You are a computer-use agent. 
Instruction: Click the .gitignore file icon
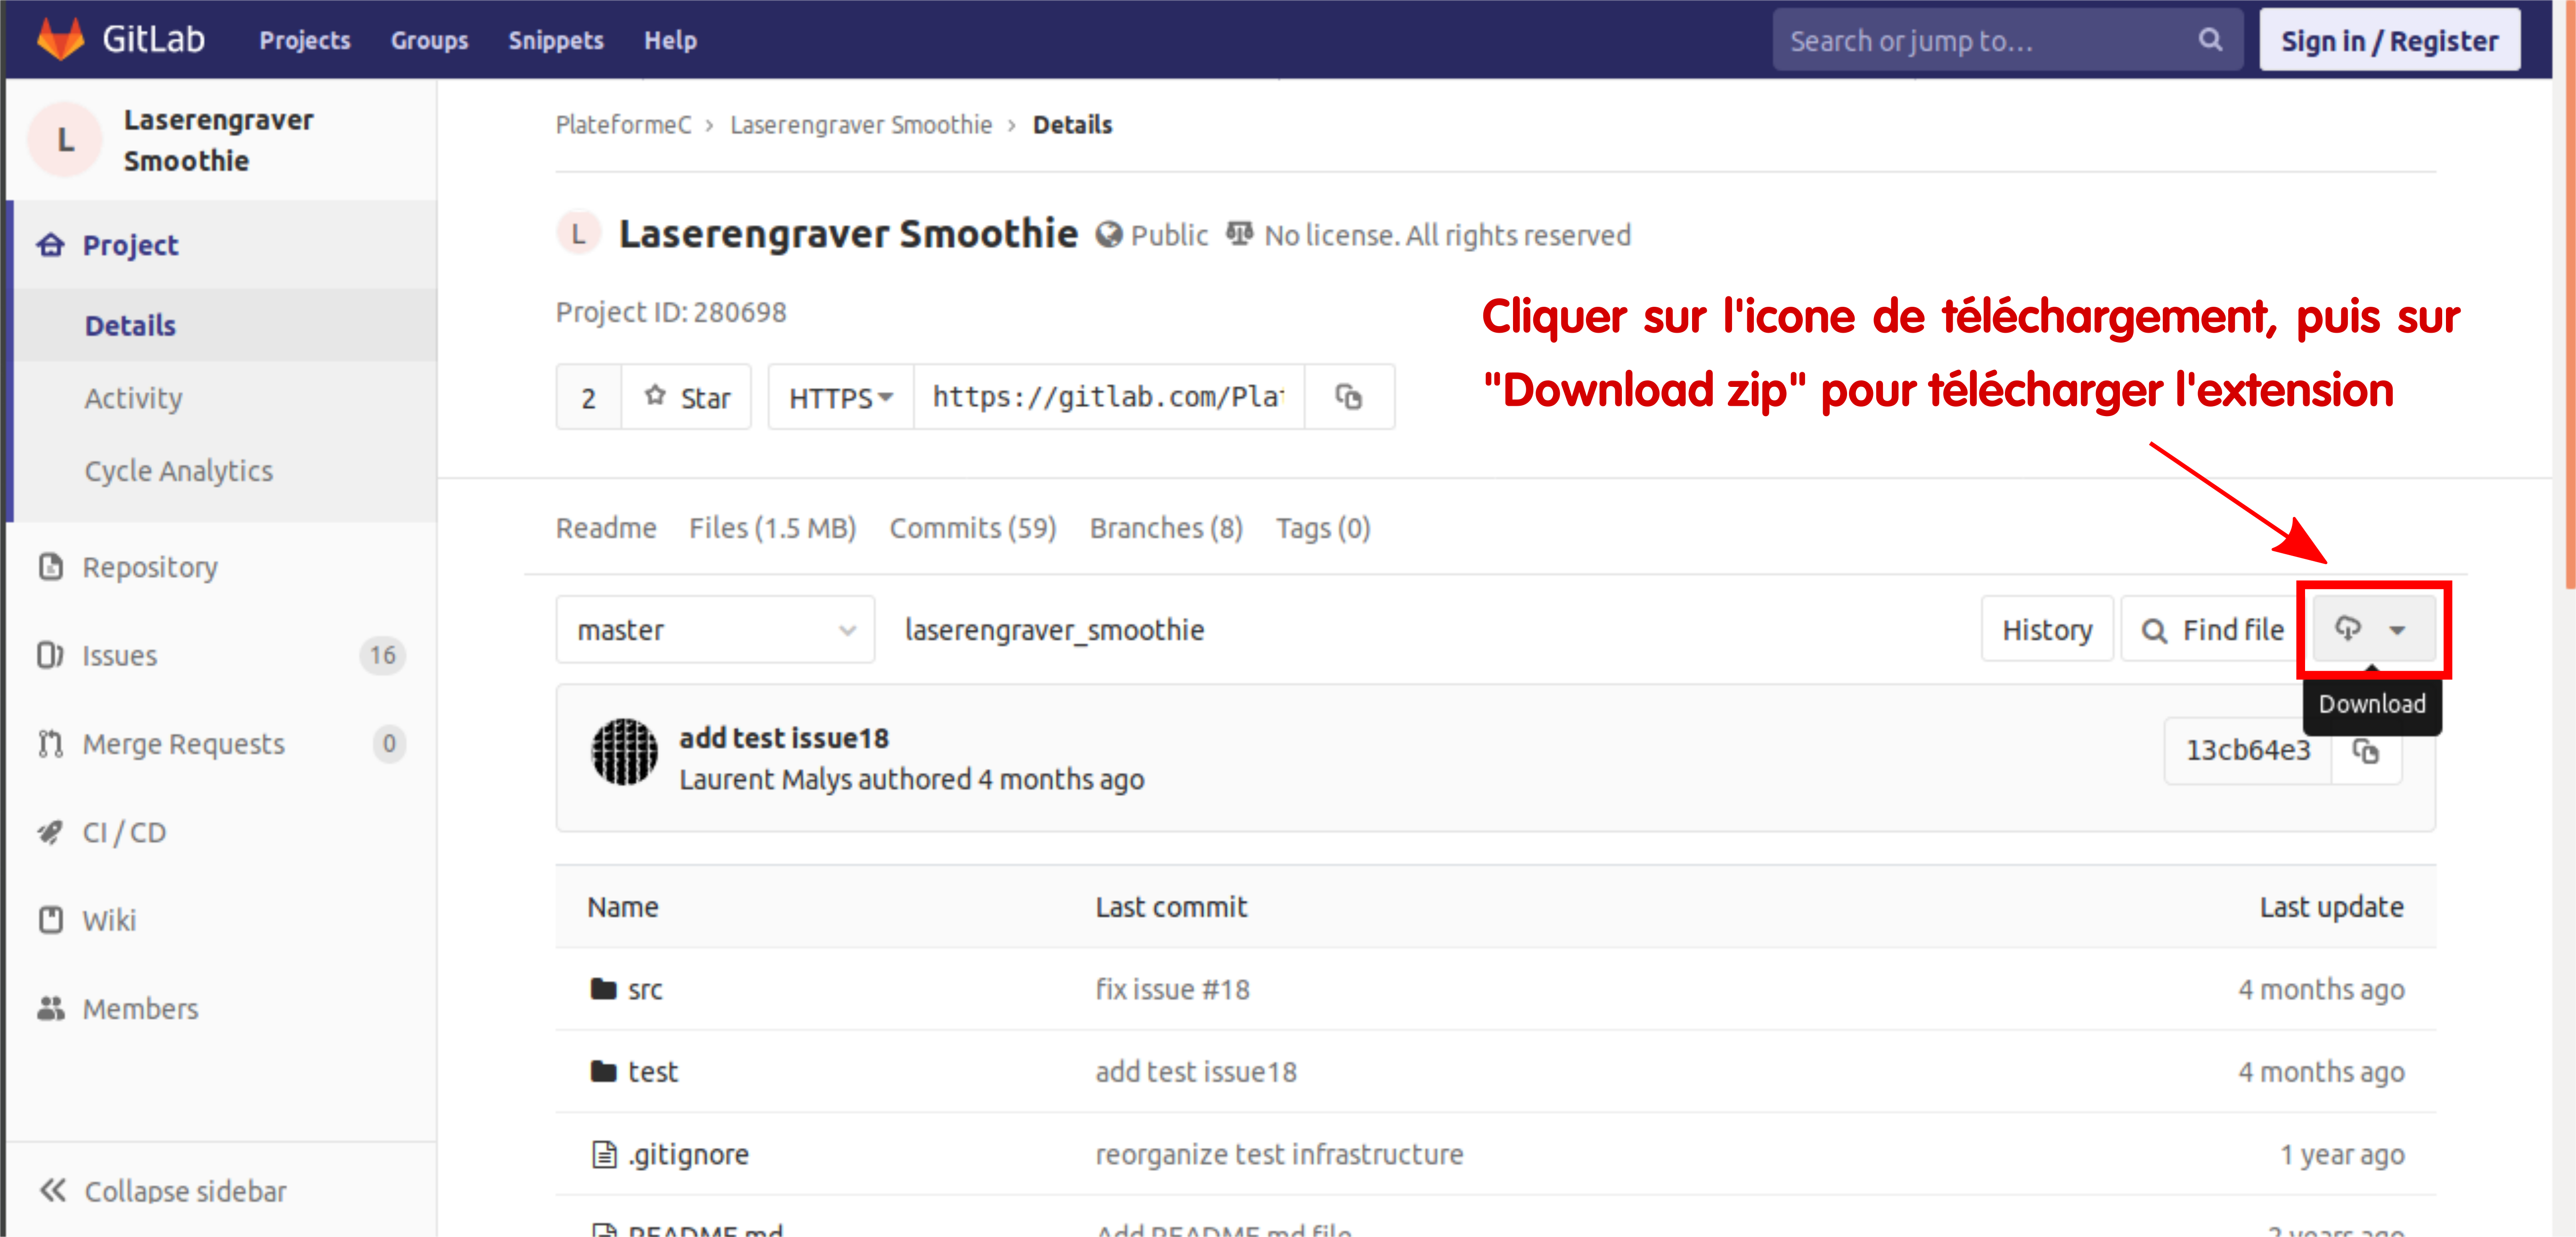[x=604, y=1154]
